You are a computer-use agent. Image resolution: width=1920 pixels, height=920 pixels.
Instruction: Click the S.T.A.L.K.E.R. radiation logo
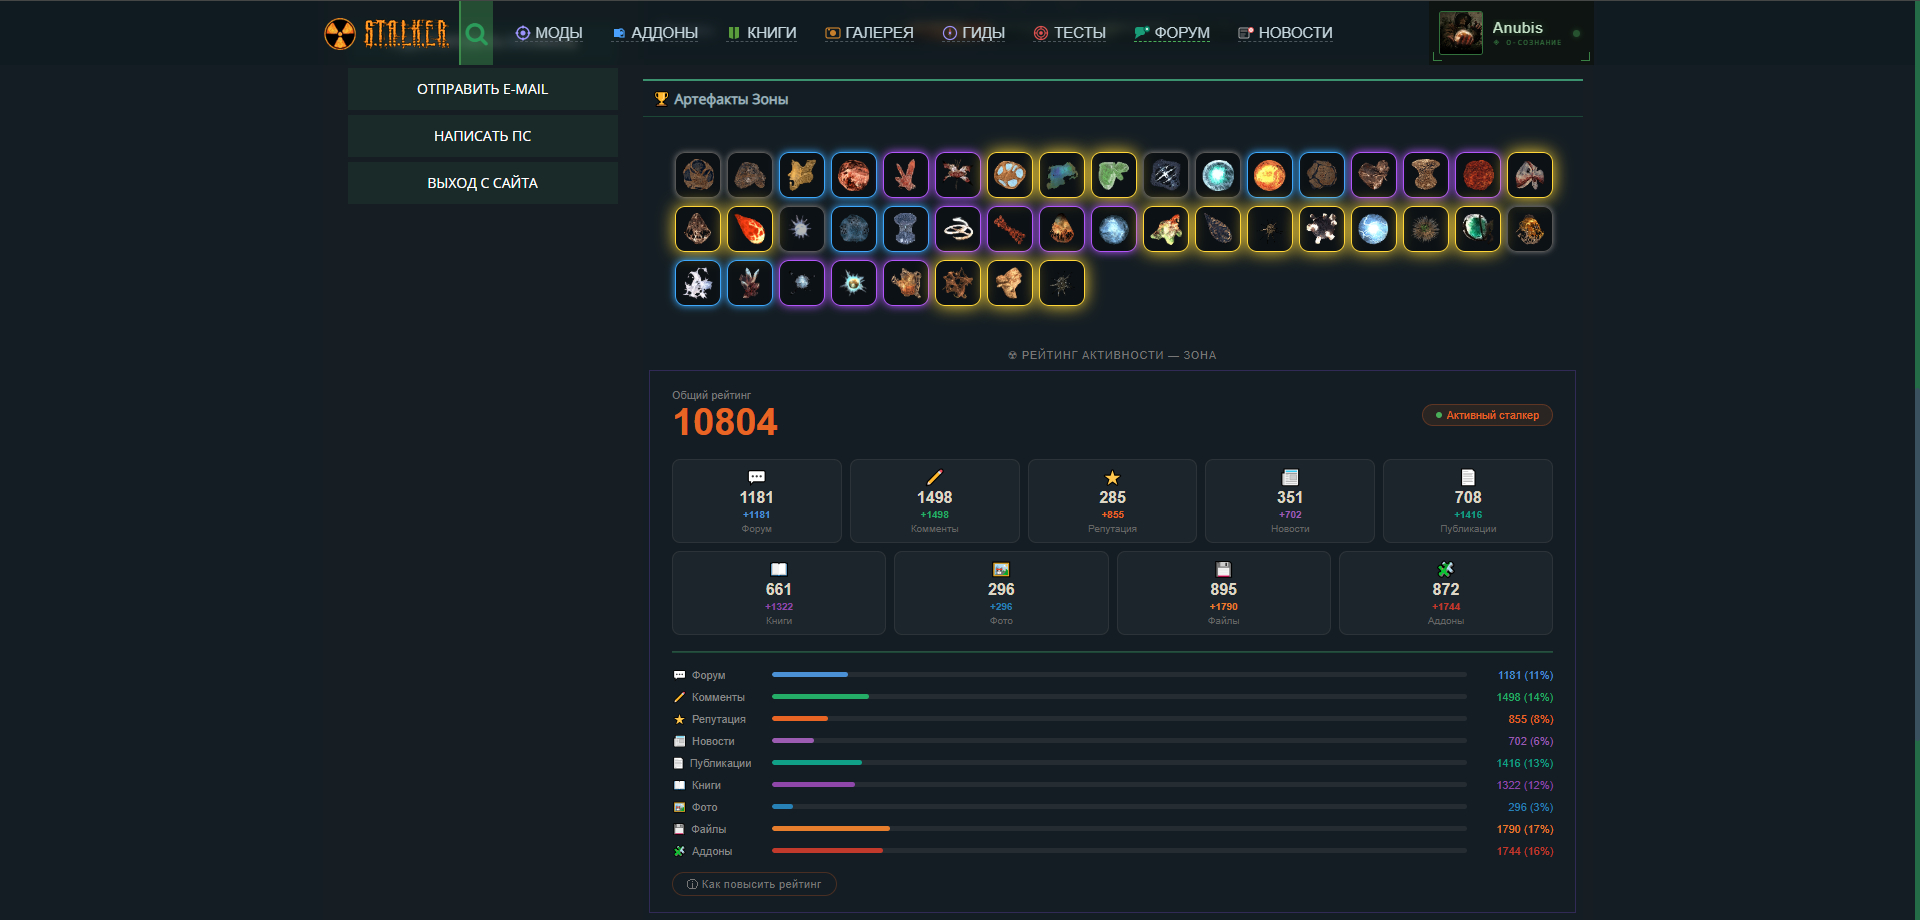386,33
